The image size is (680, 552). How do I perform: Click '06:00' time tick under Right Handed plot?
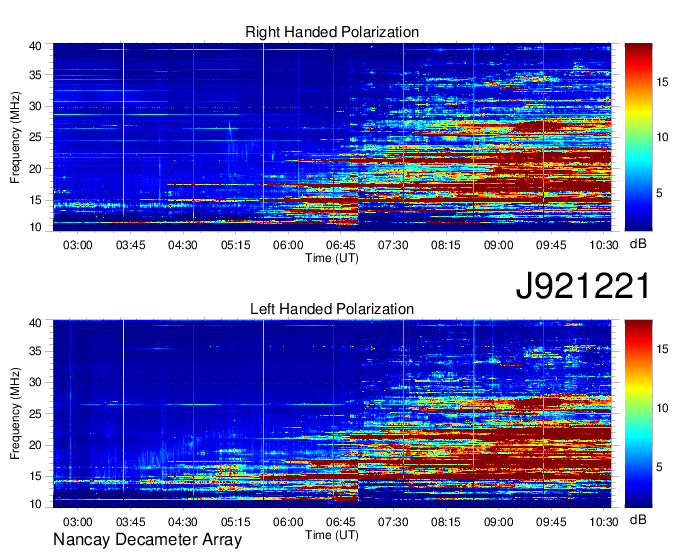(288, 245)
